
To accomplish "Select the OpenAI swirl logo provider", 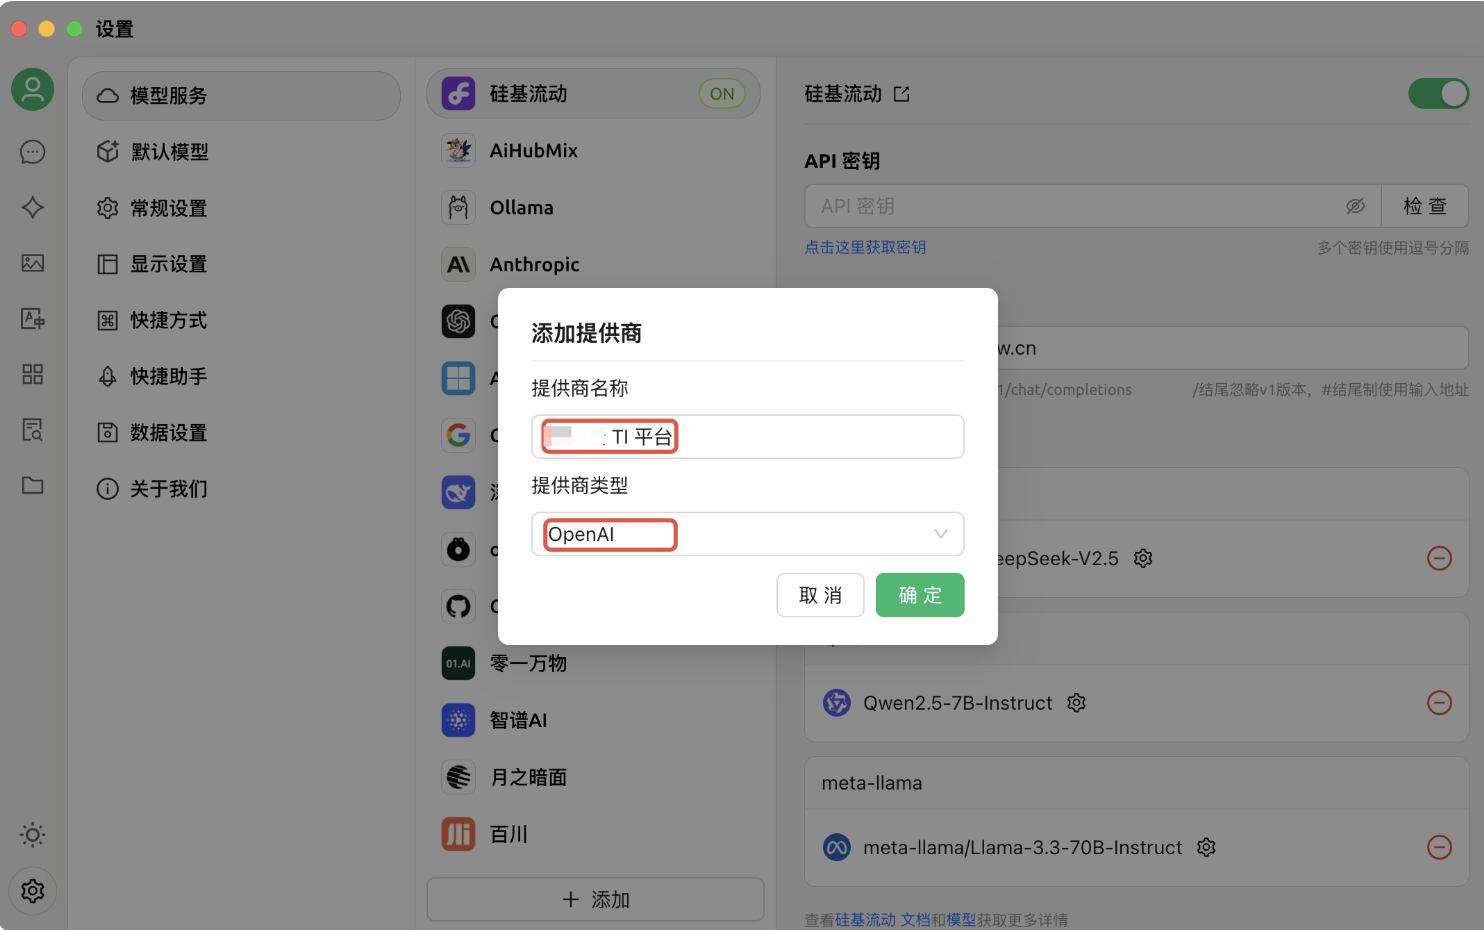I will click(459, 321).
